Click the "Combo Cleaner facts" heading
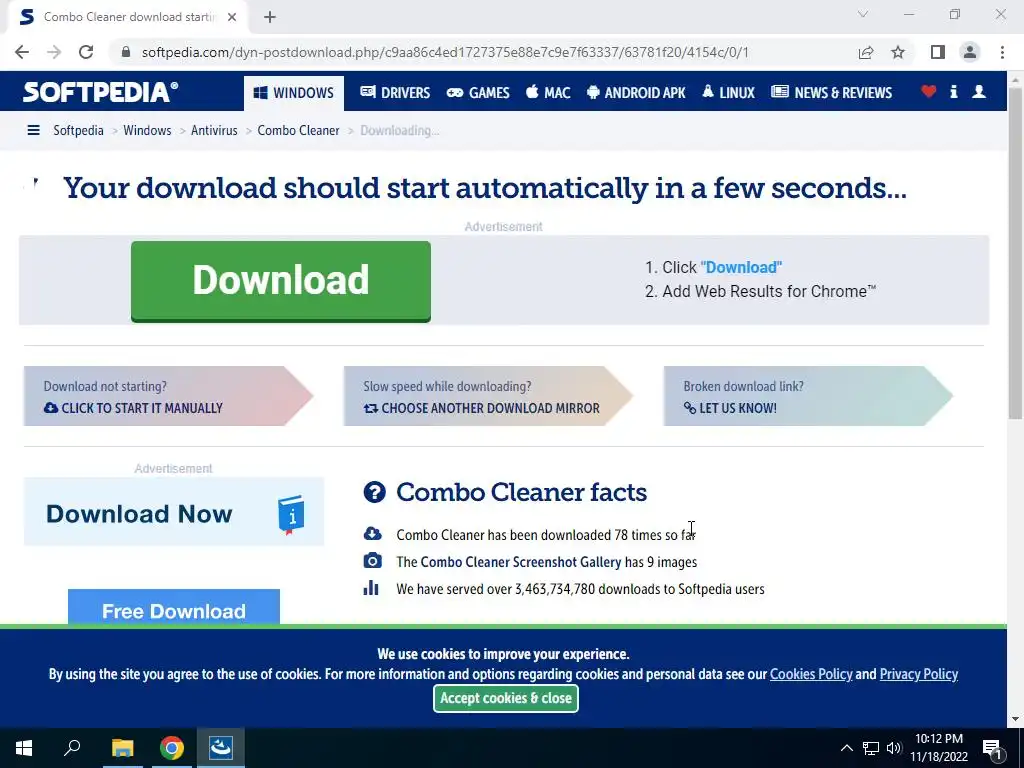Image resolution: width=1024 pixels, height=768 pixels. pyautogui.click(x=521, y=492)
